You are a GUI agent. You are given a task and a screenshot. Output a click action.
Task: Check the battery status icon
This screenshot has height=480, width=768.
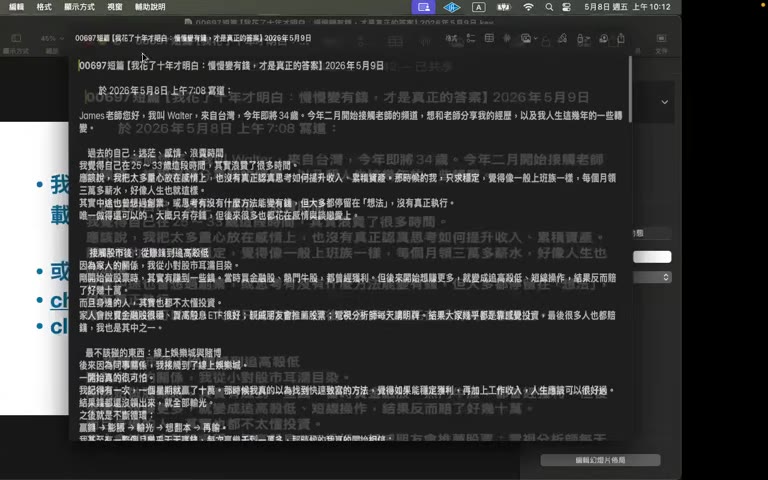coord(504,7)
